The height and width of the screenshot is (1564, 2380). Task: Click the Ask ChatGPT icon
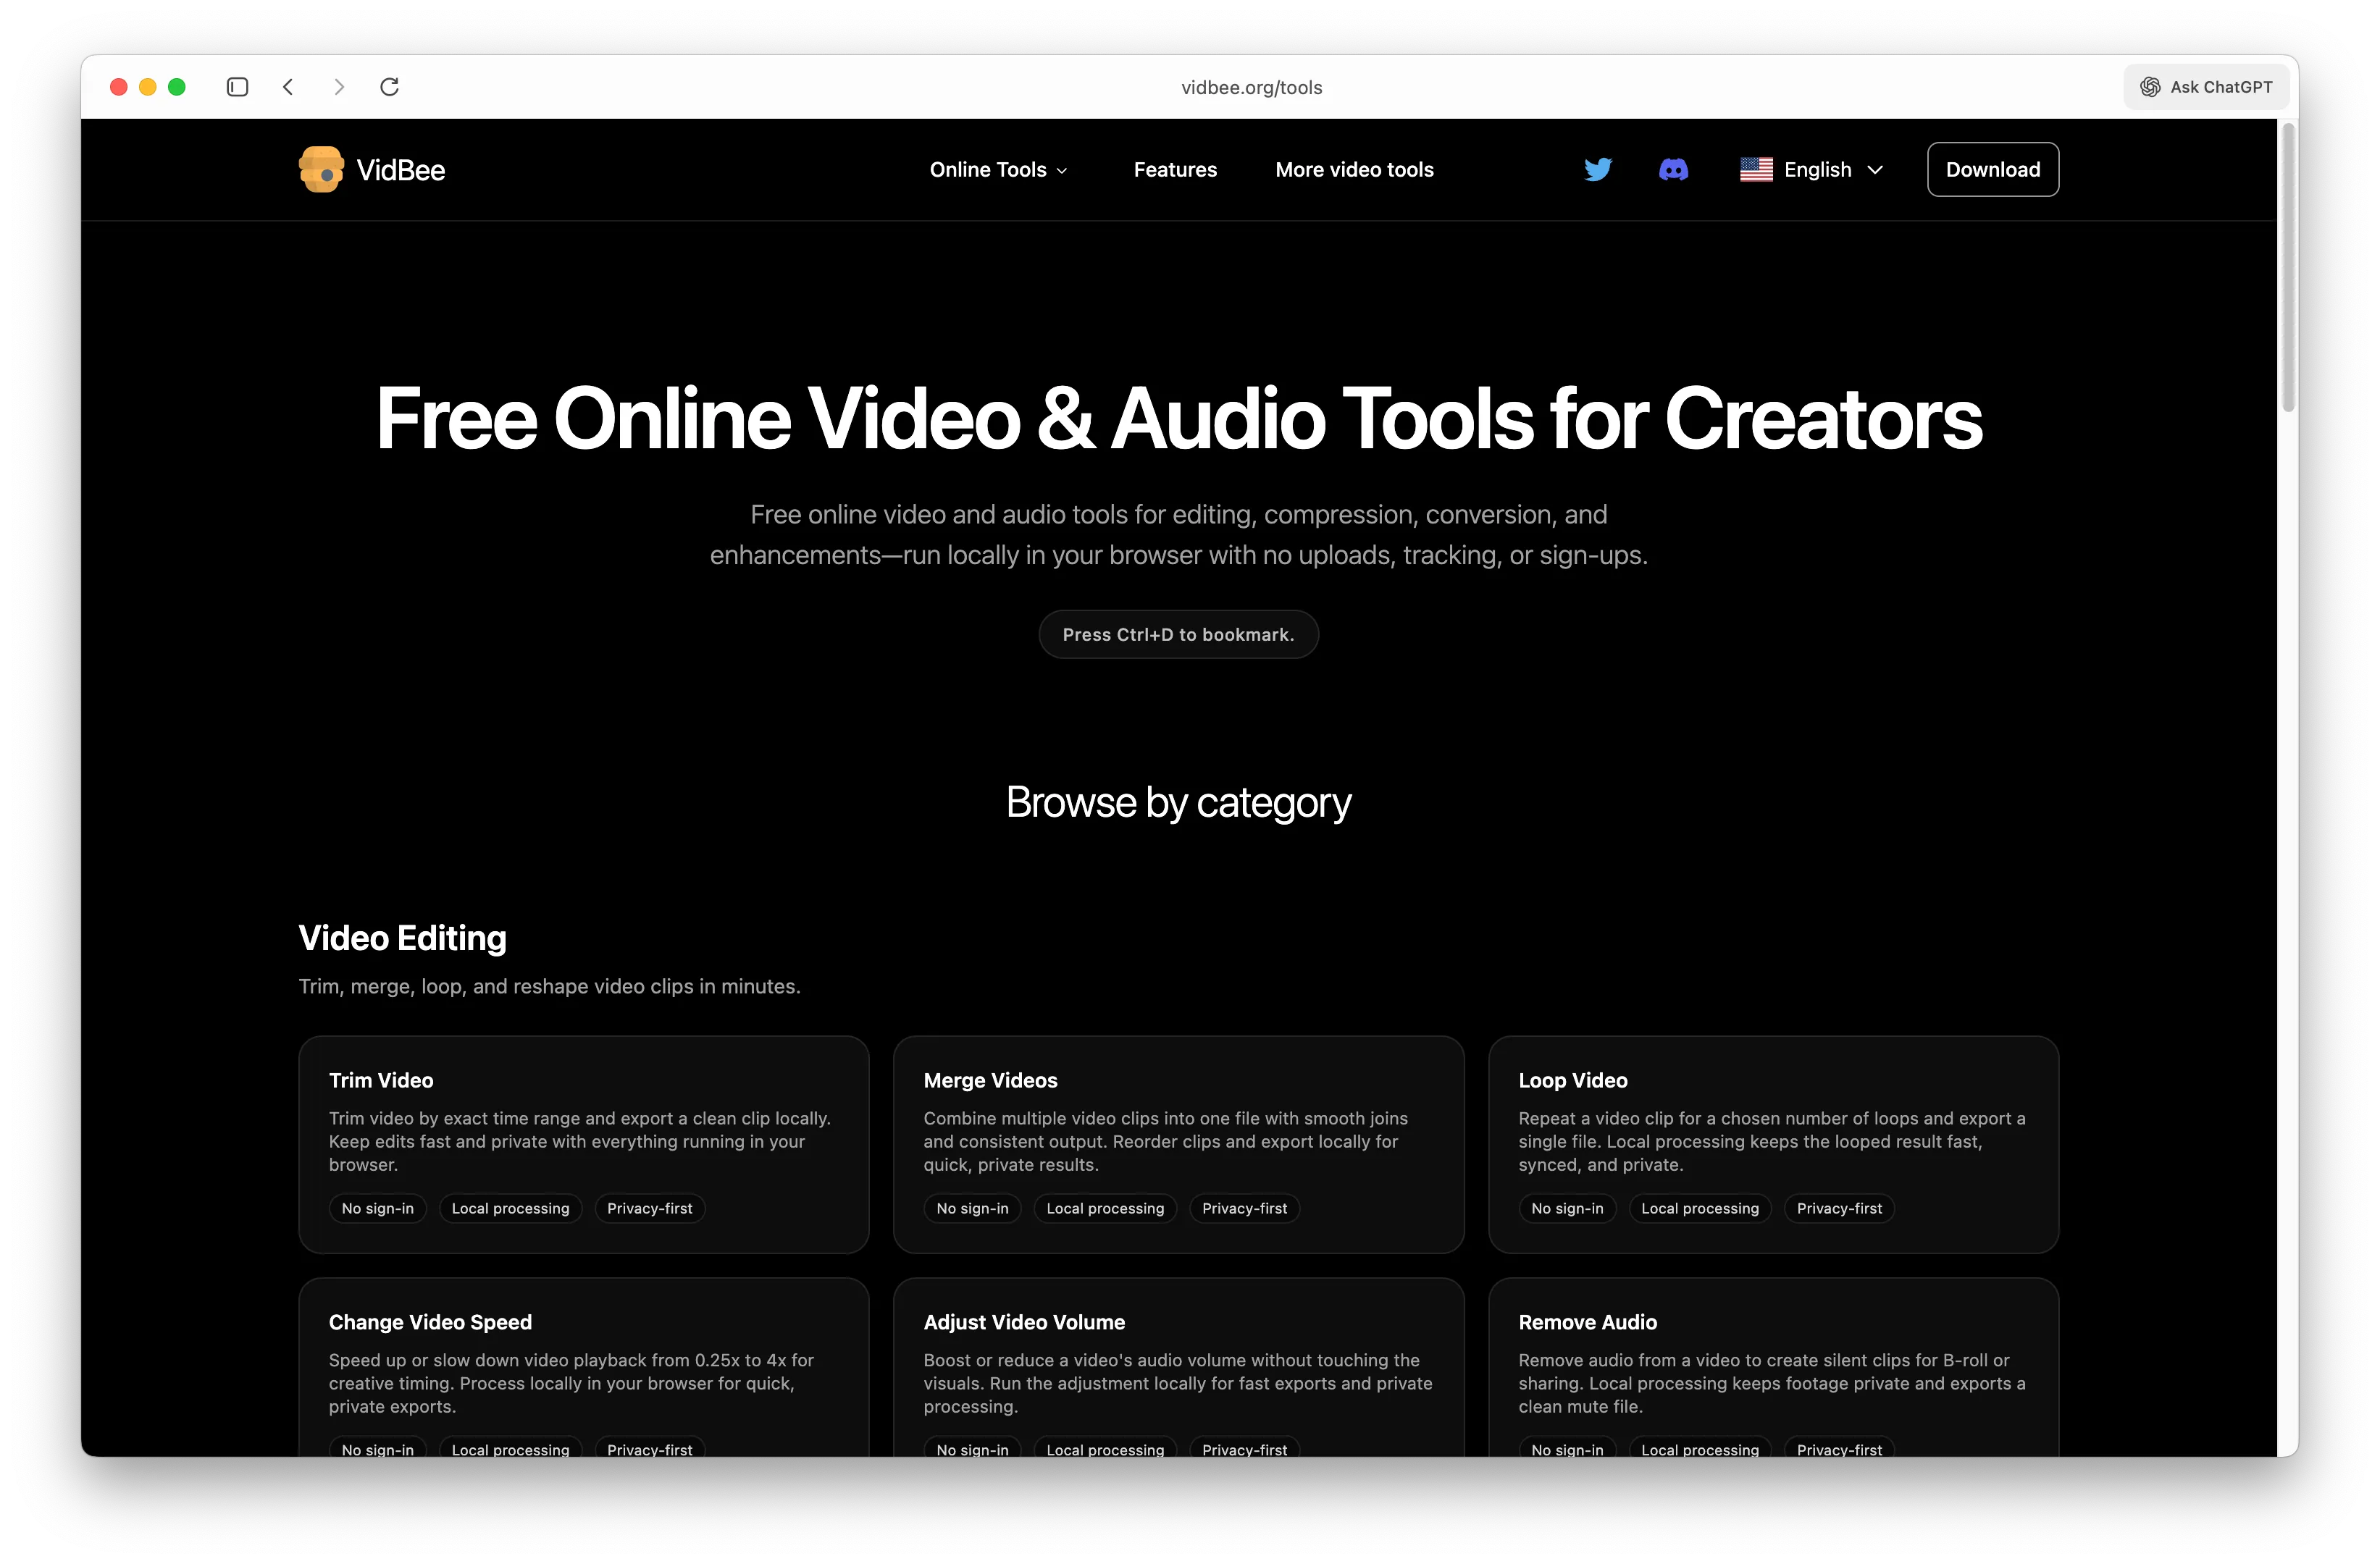(x=2150, y=86)
